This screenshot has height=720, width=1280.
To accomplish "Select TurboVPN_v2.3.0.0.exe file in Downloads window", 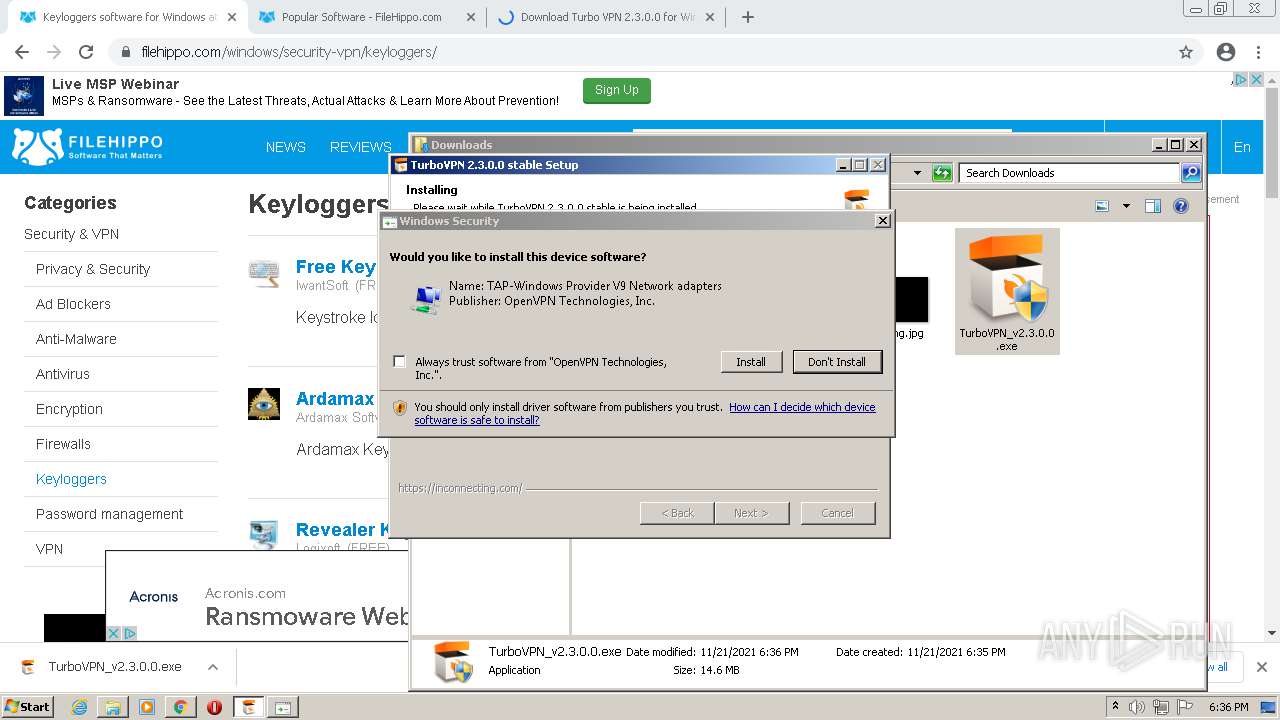I will pyautogui.click(x=1007, y=291).
